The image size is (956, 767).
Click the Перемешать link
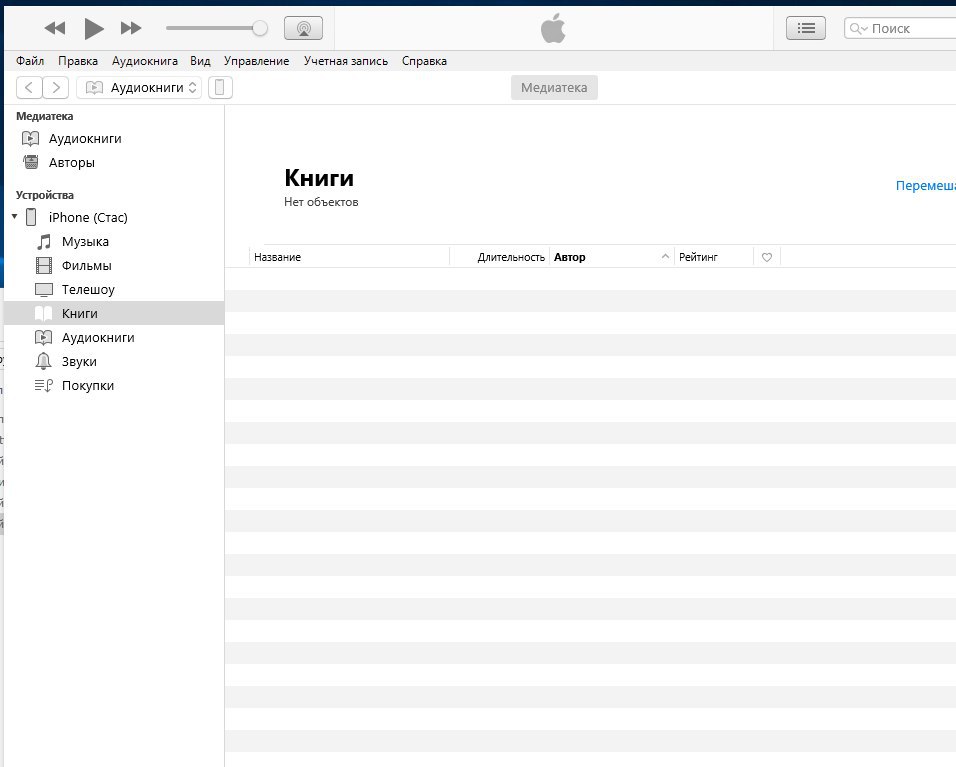[x=926, y=186]
